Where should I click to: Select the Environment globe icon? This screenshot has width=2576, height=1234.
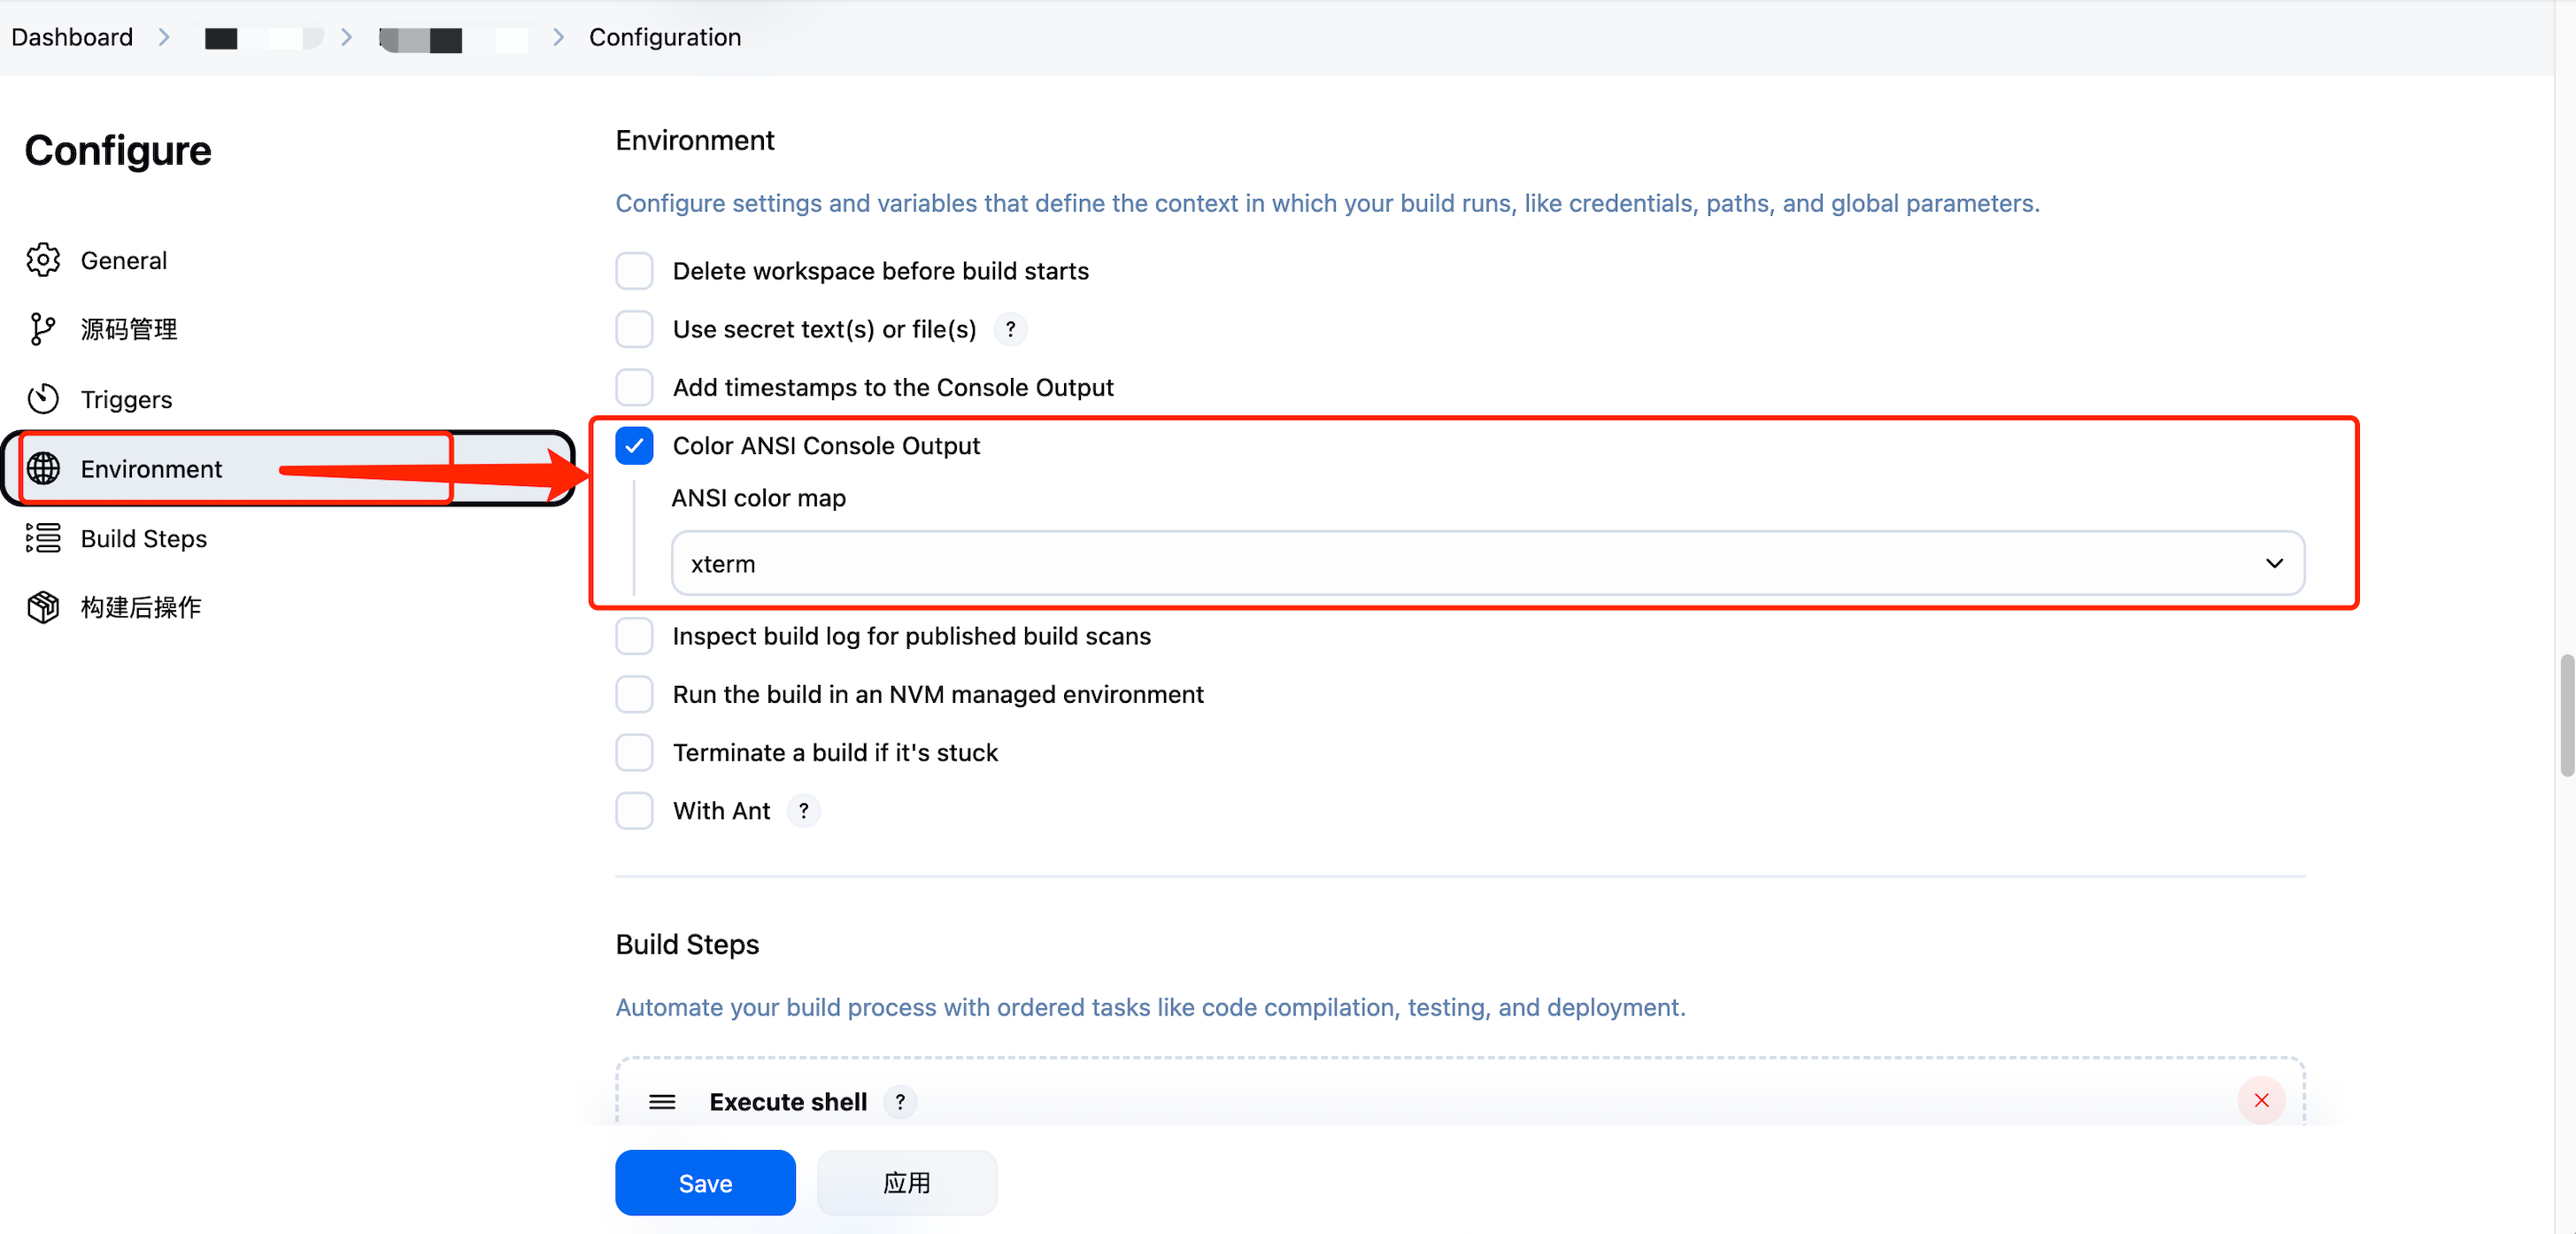pos(43,468)
